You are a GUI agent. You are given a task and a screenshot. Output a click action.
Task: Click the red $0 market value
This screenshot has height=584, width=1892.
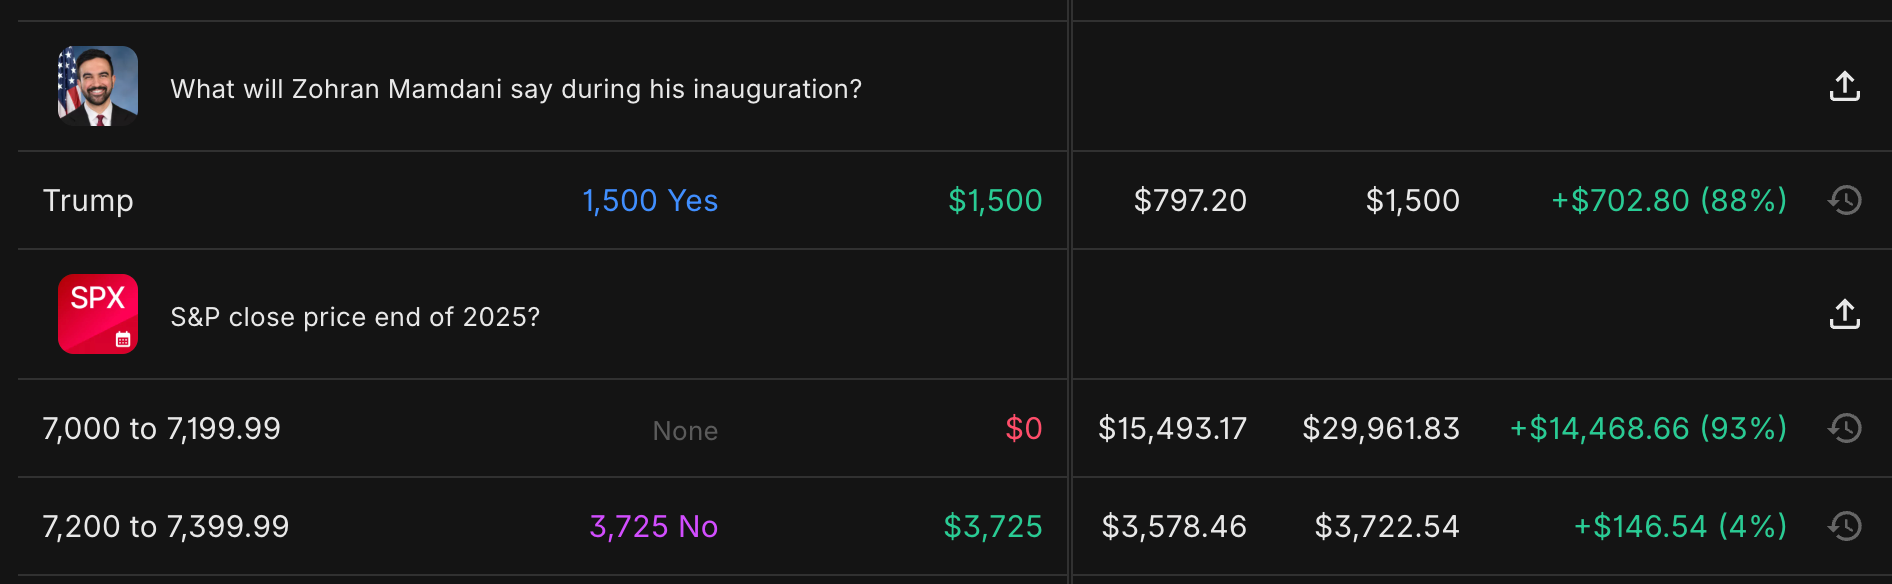pyautogui.click(x=1023, y=428)
